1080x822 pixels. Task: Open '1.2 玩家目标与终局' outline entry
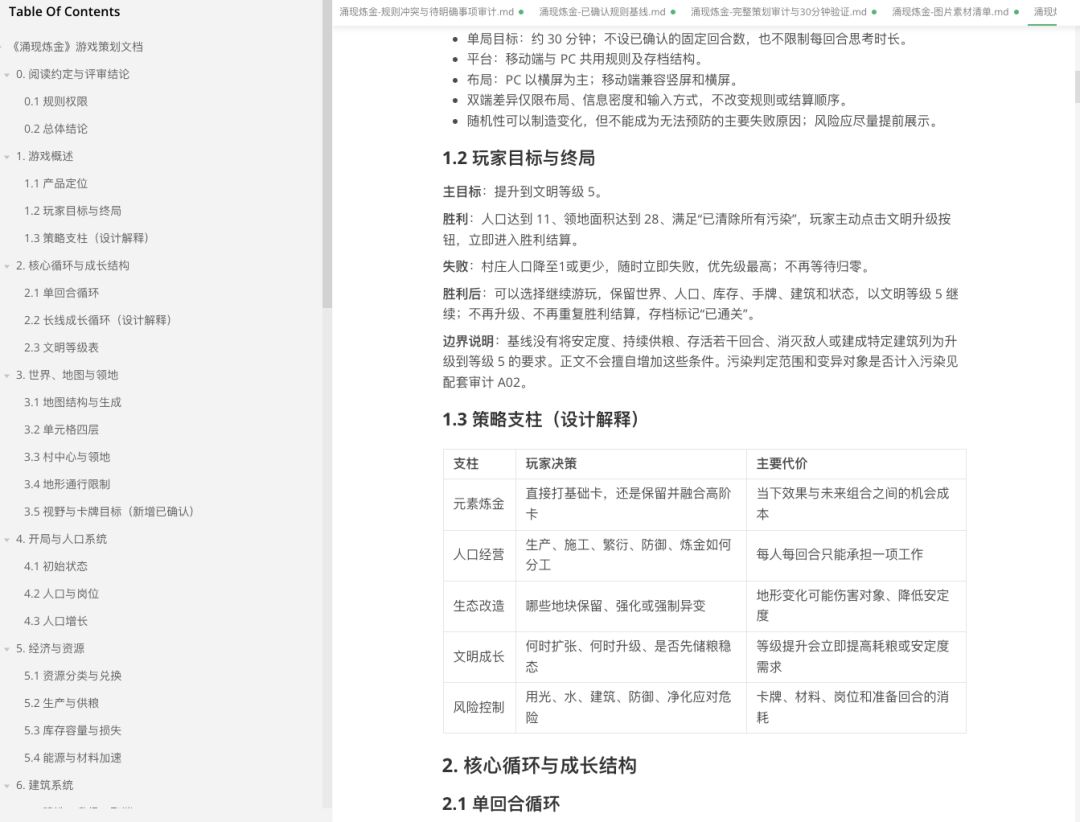coord(72,211)
